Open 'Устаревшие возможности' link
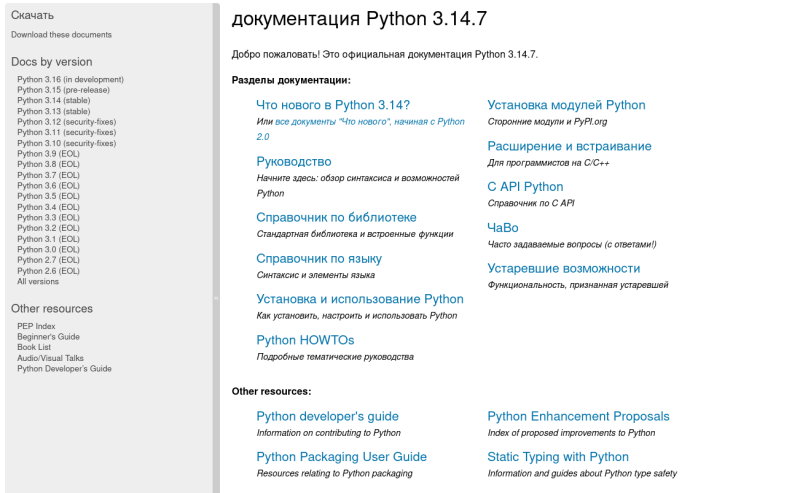800x493 pixels. [x=564, y=268]
